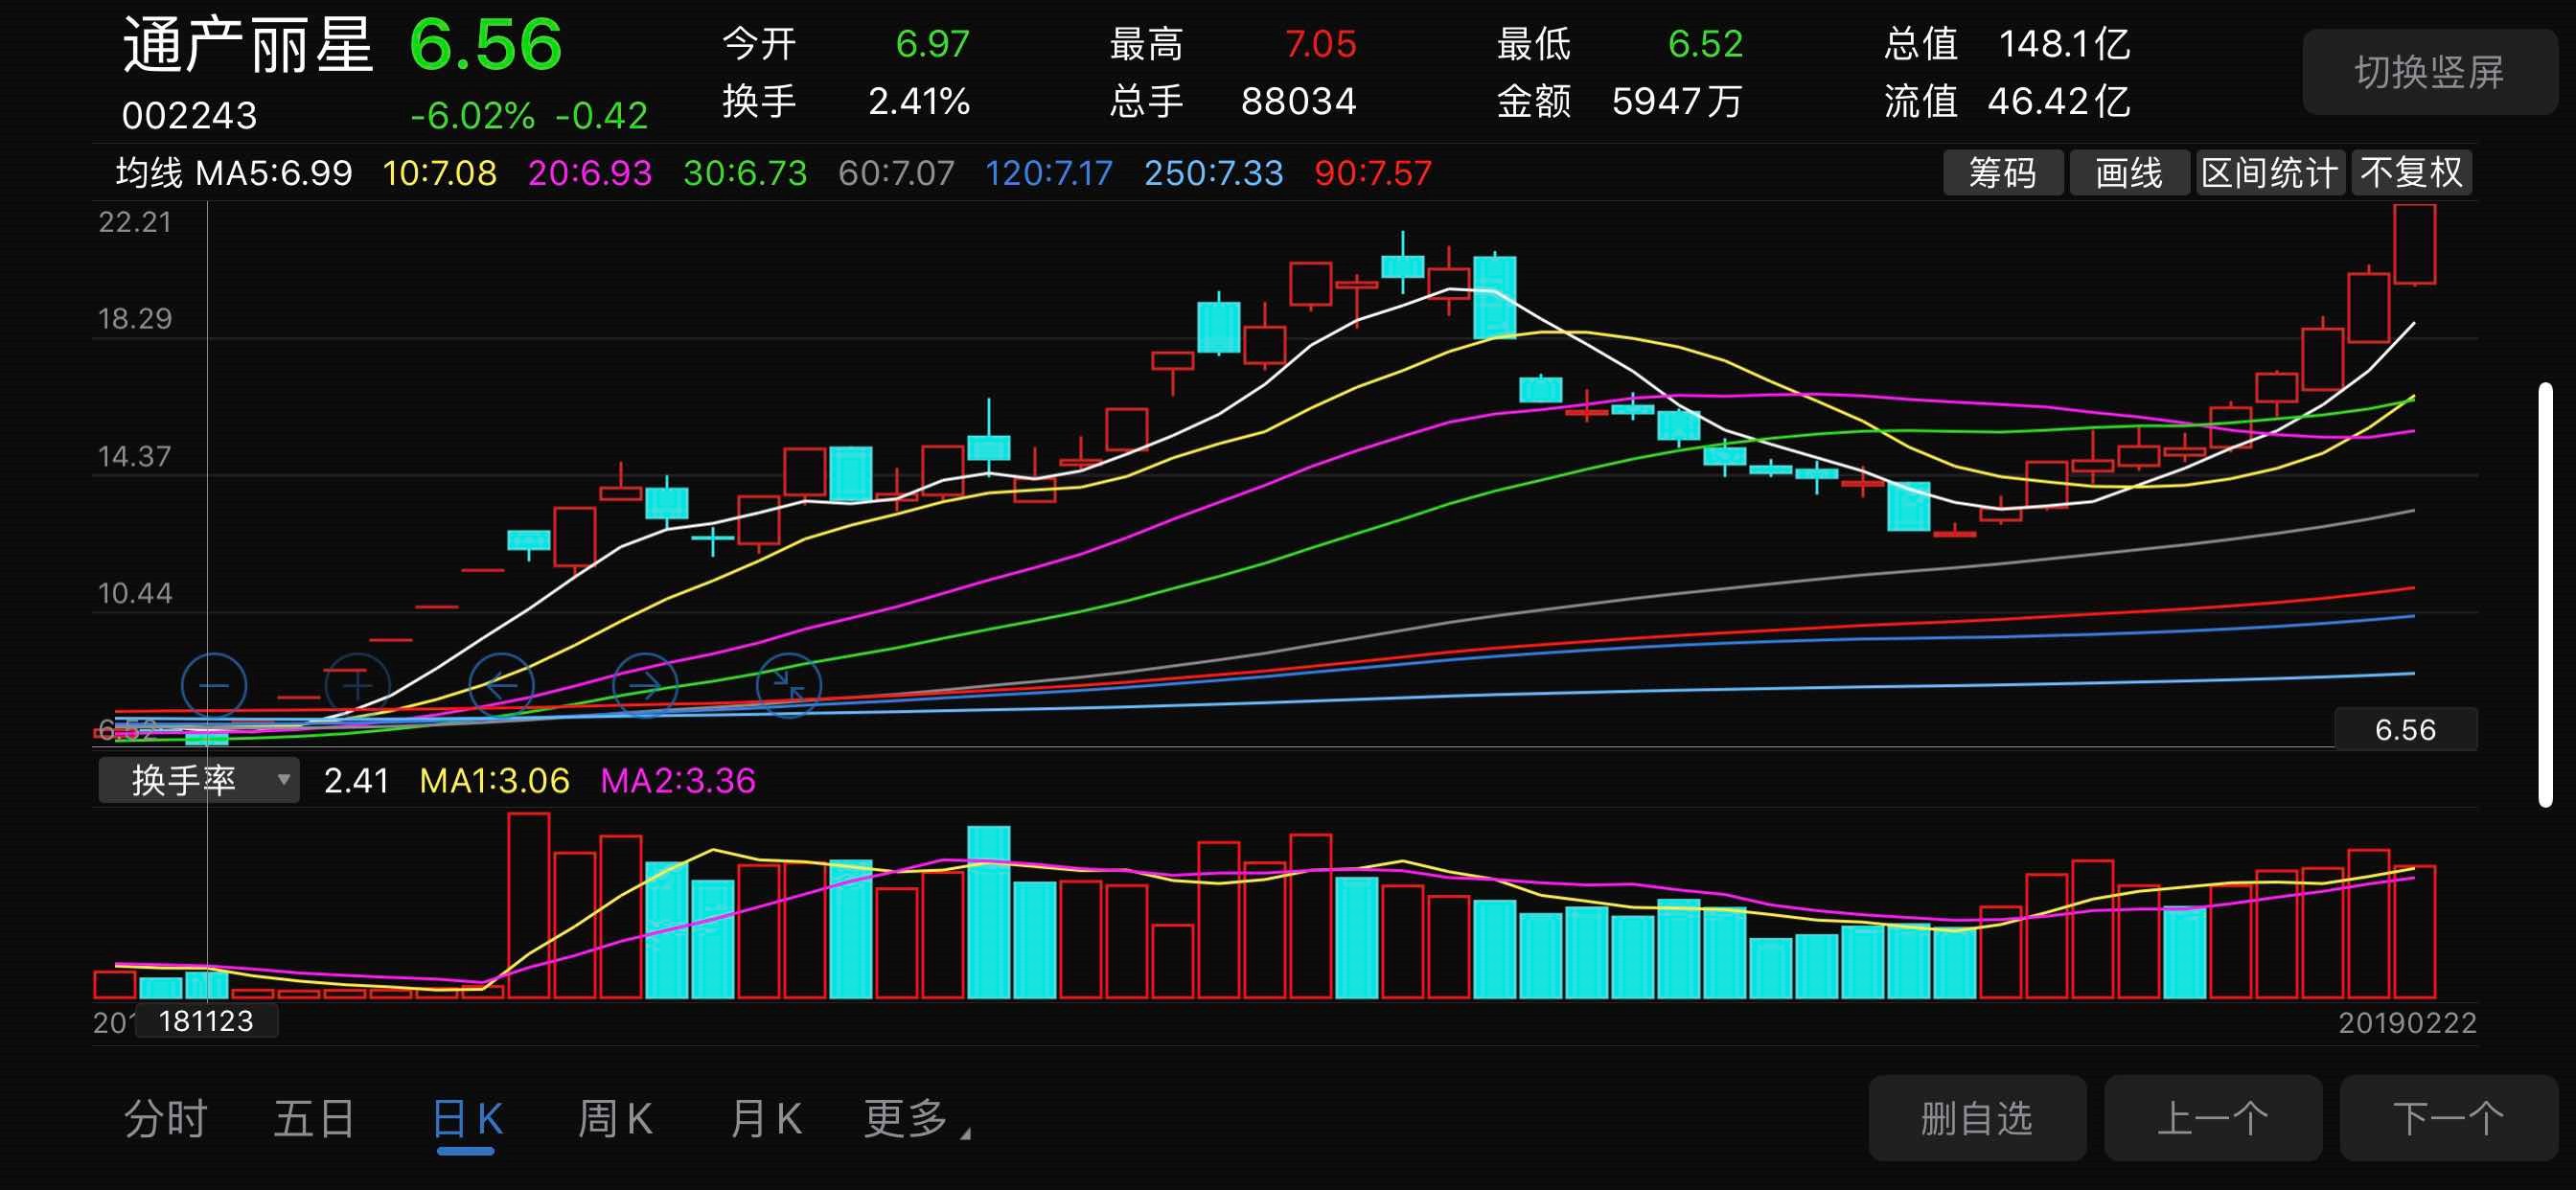Tap the 最高 value 7.05
2576x1190 pixels.
[x=1320, y=44]
